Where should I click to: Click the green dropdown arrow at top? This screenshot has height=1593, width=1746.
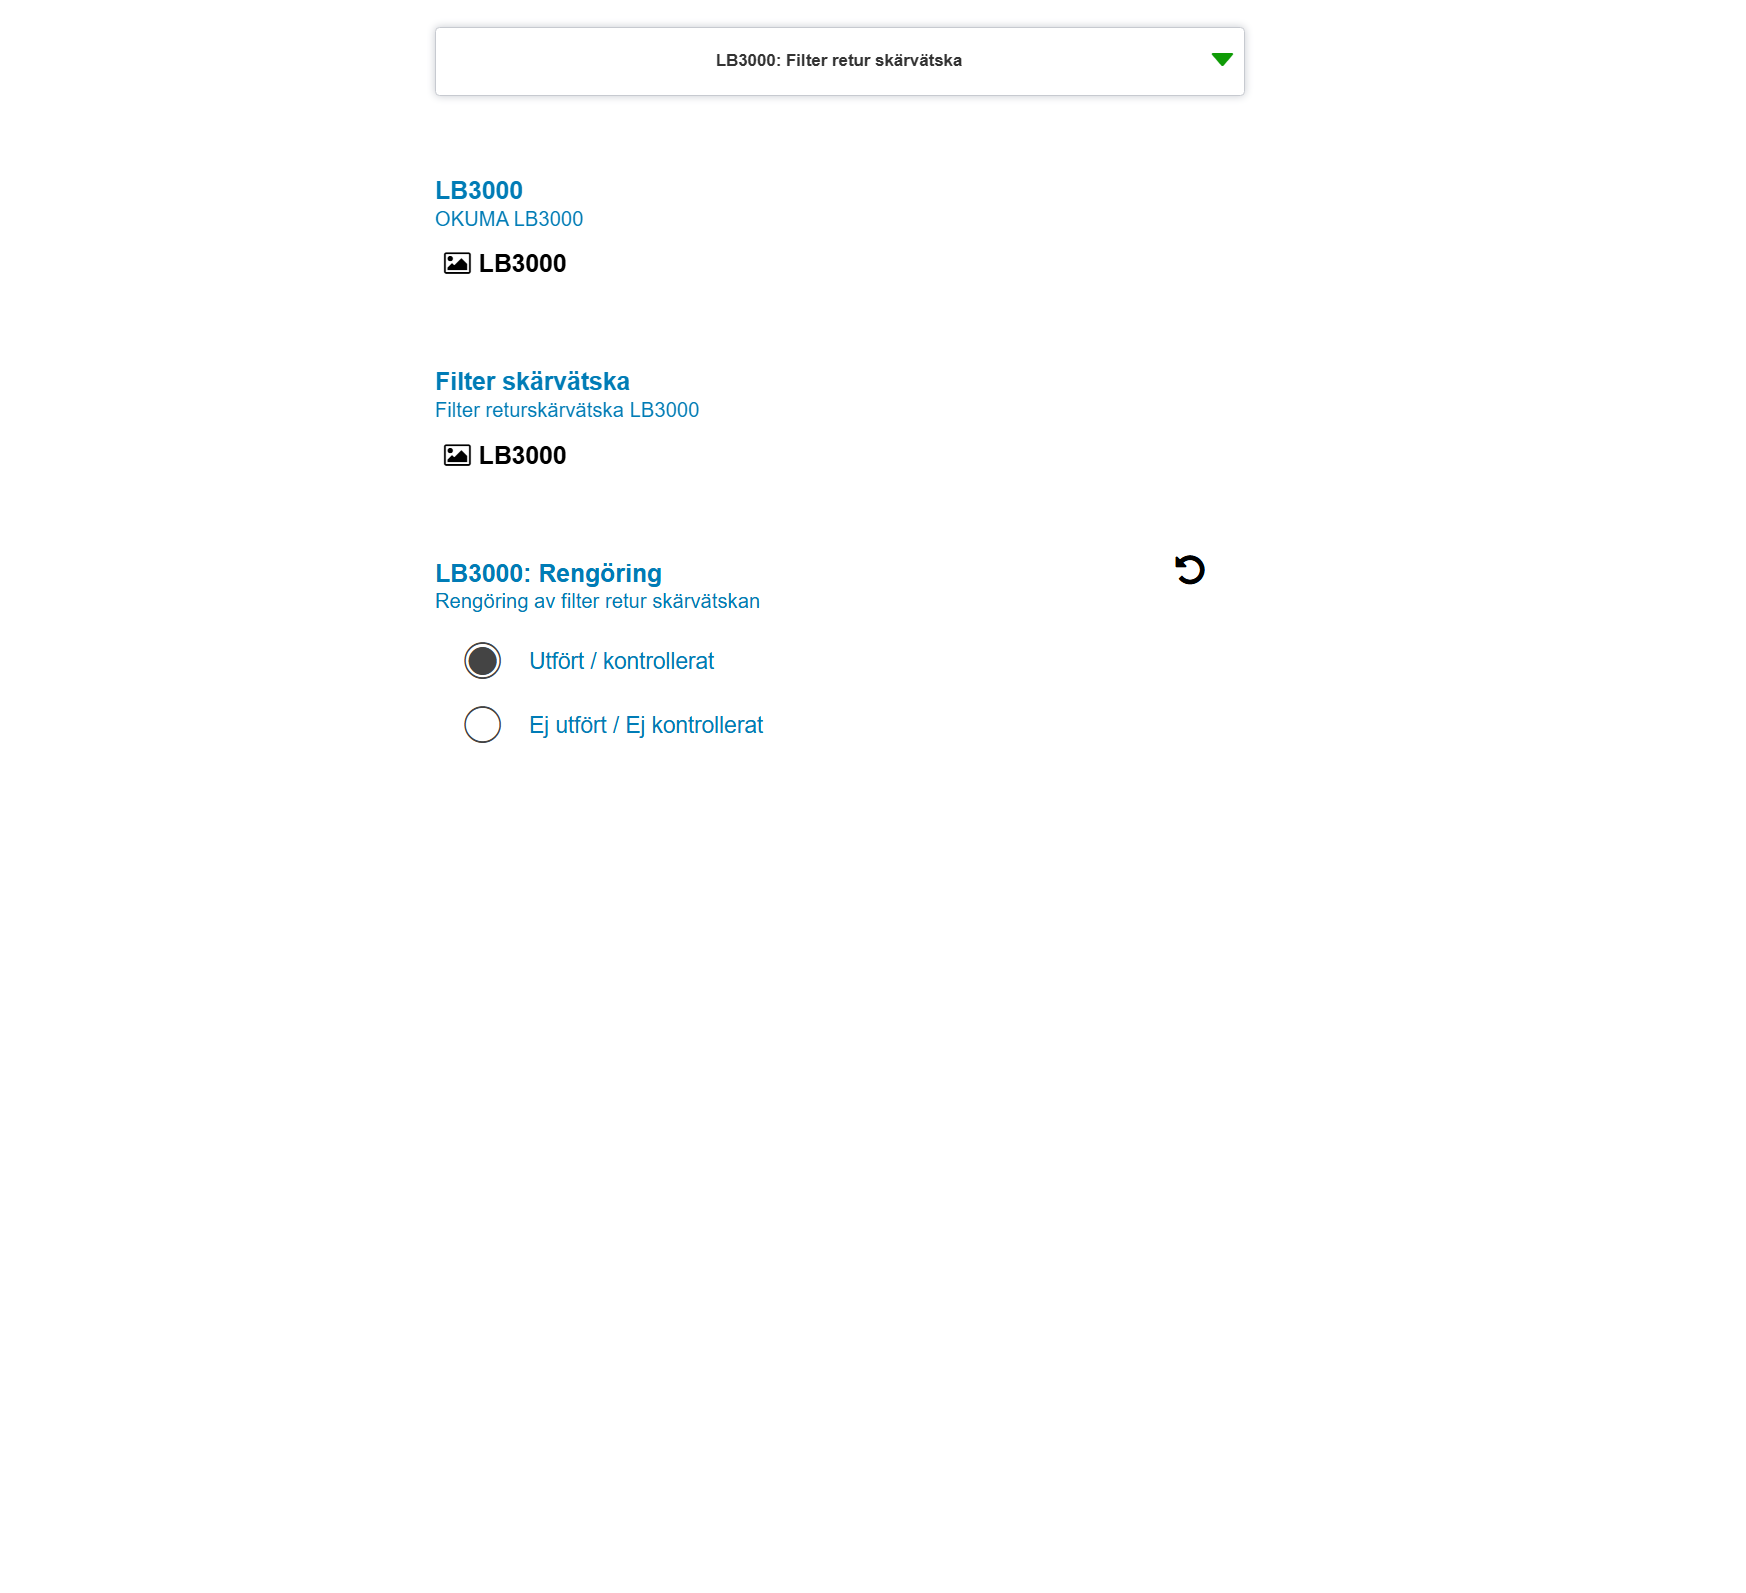coord(1221,60)
